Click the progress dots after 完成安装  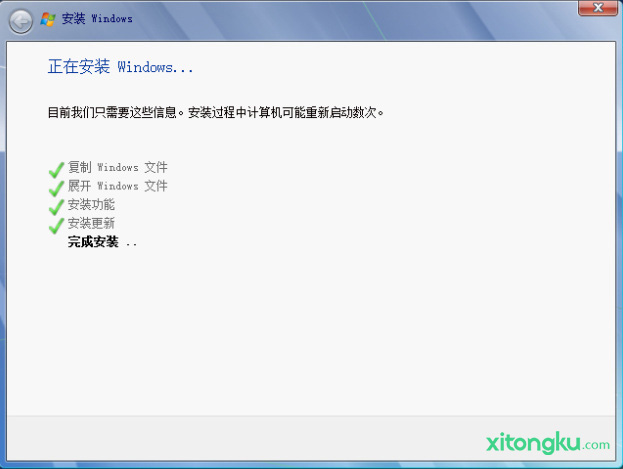(x=131, y=243)
